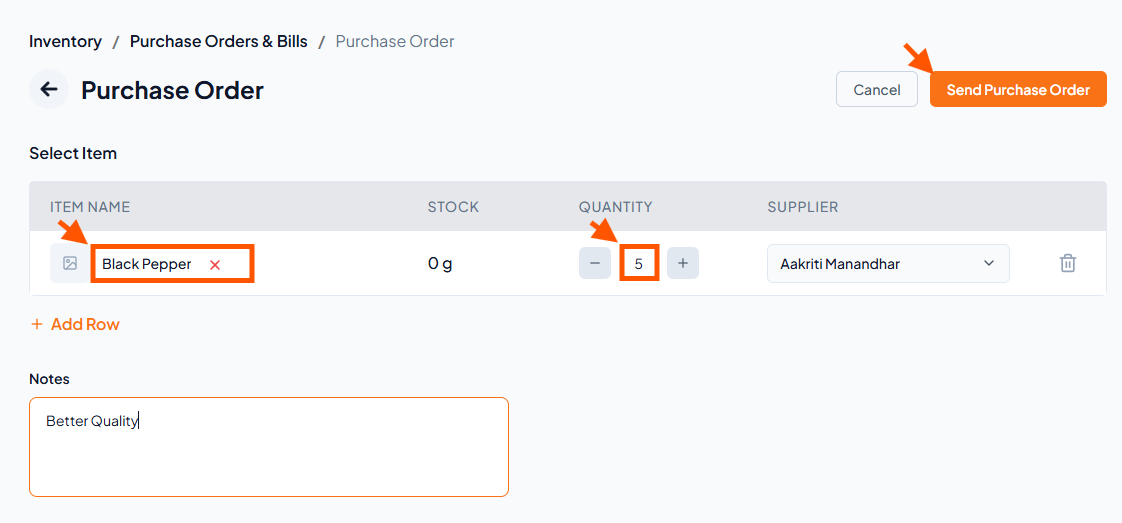Click the item image placeholder icon
This screenshot has width=1122, height=523.
[69, 263]
